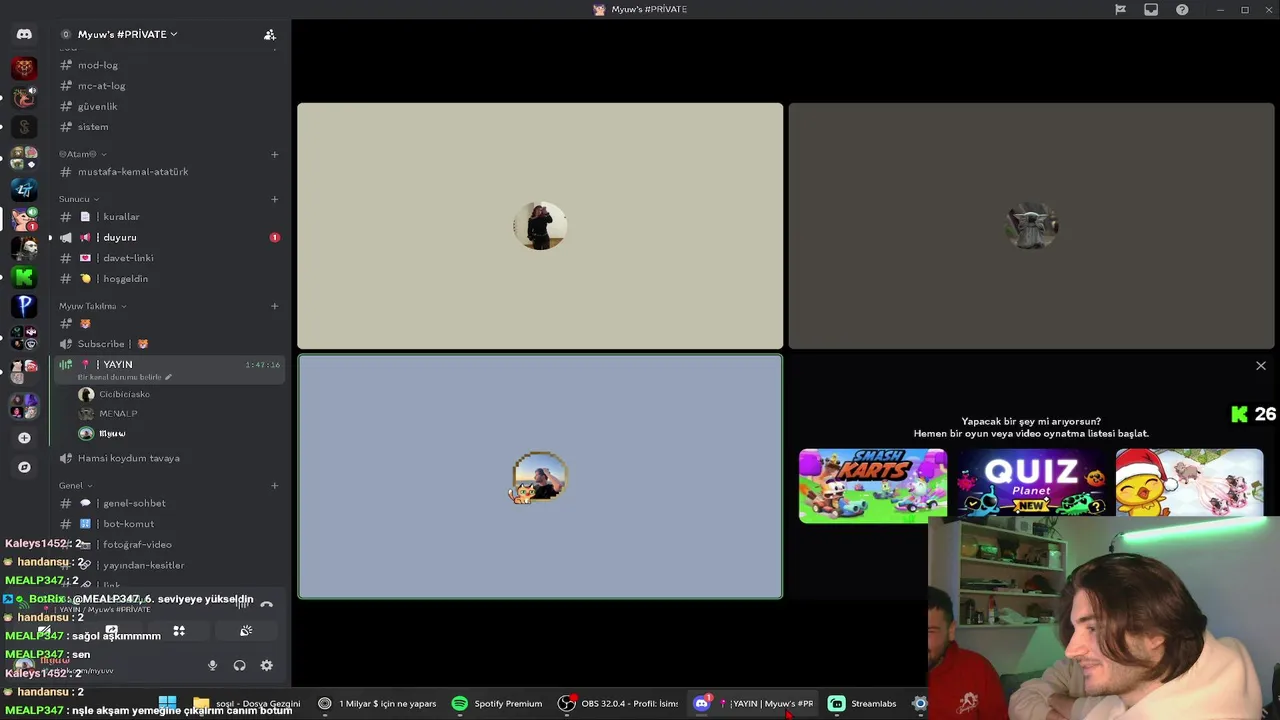Screen dimensions: 1280x720
Task: Launch the Quiz Planet activity thumbnail
Action: click(1031, 485)
